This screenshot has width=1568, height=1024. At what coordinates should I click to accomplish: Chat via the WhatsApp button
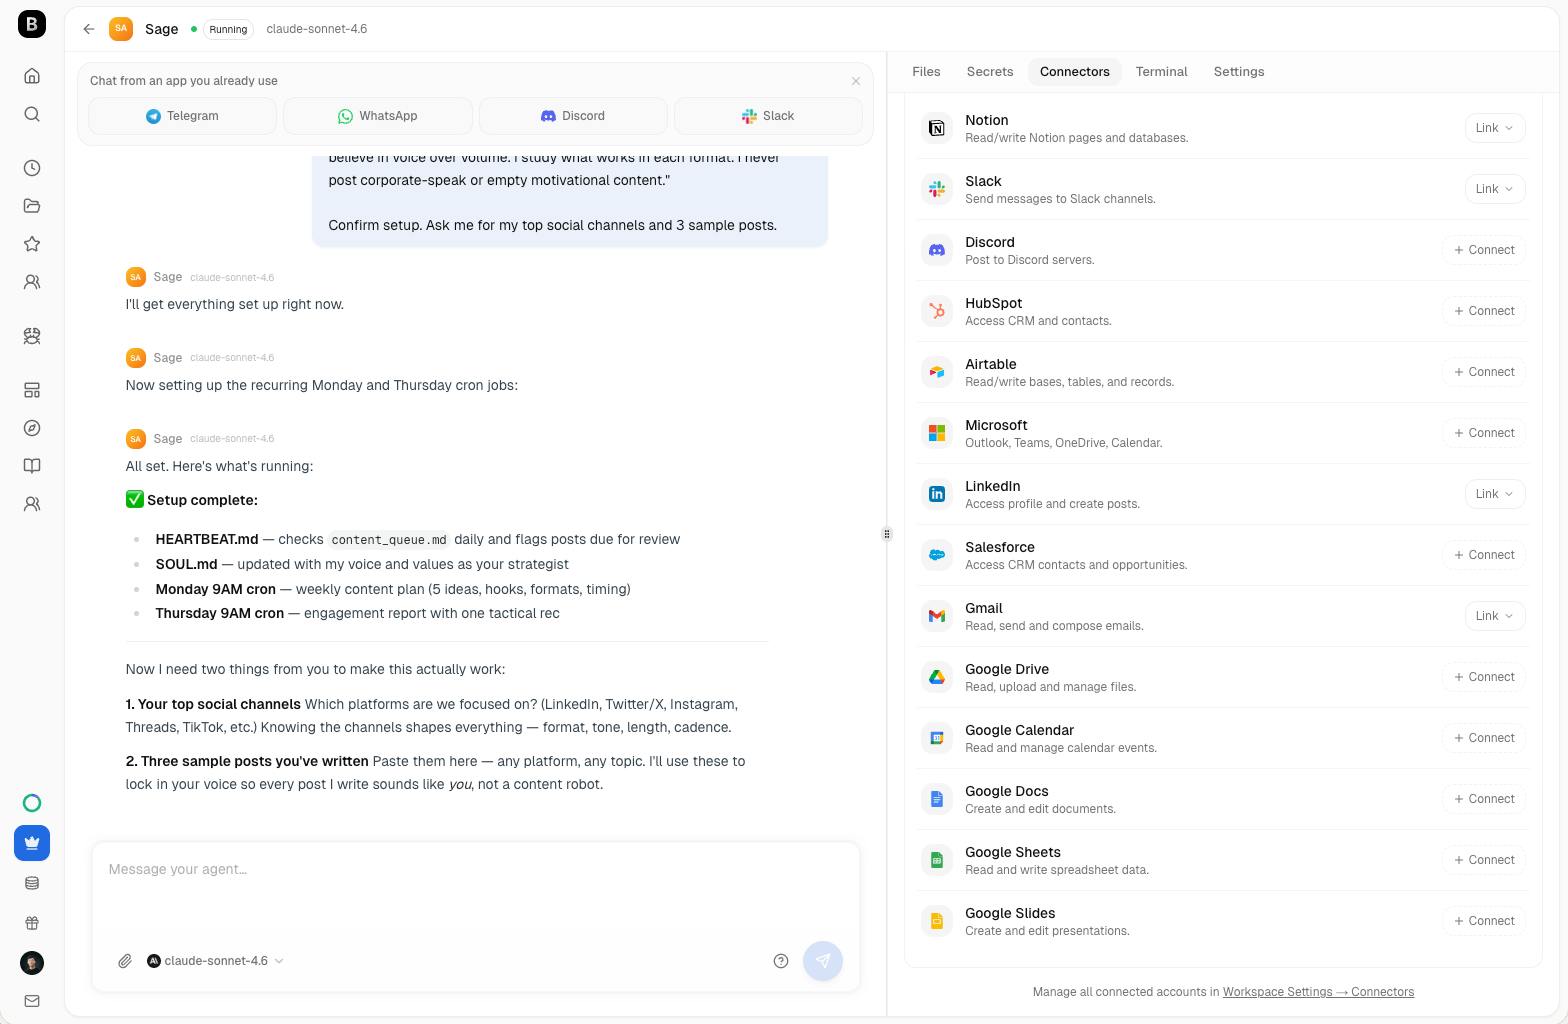(378, 116)
